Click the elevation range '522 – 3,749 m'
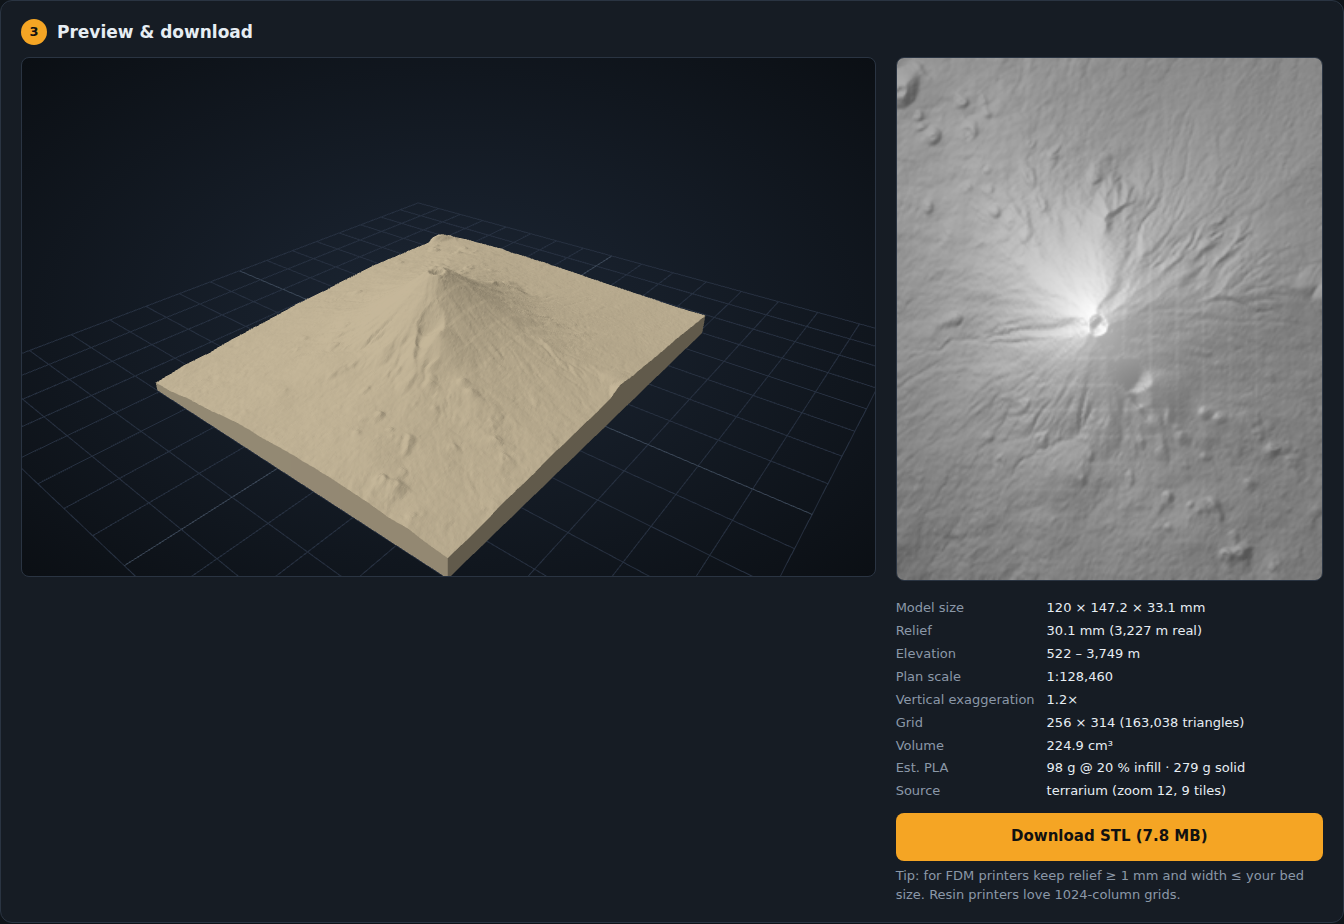1344x924 pixels. (1093, 654)
